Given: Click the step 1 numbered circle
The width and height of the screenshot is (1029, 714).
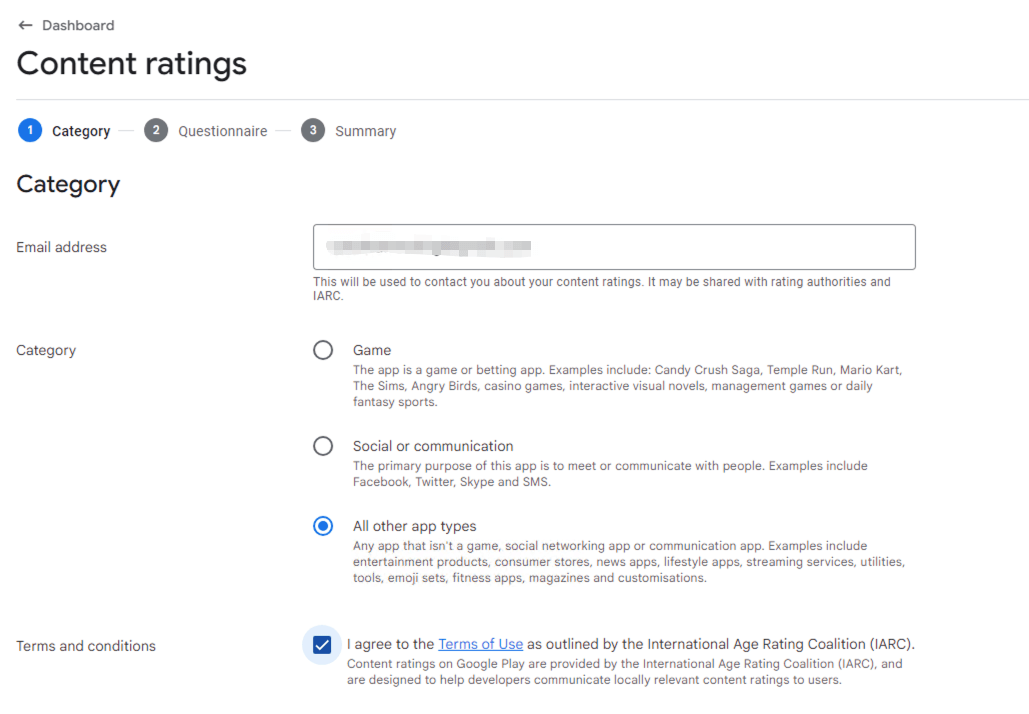Looking at the screenshot, I should pyautogui.click(x=30, y=131).
